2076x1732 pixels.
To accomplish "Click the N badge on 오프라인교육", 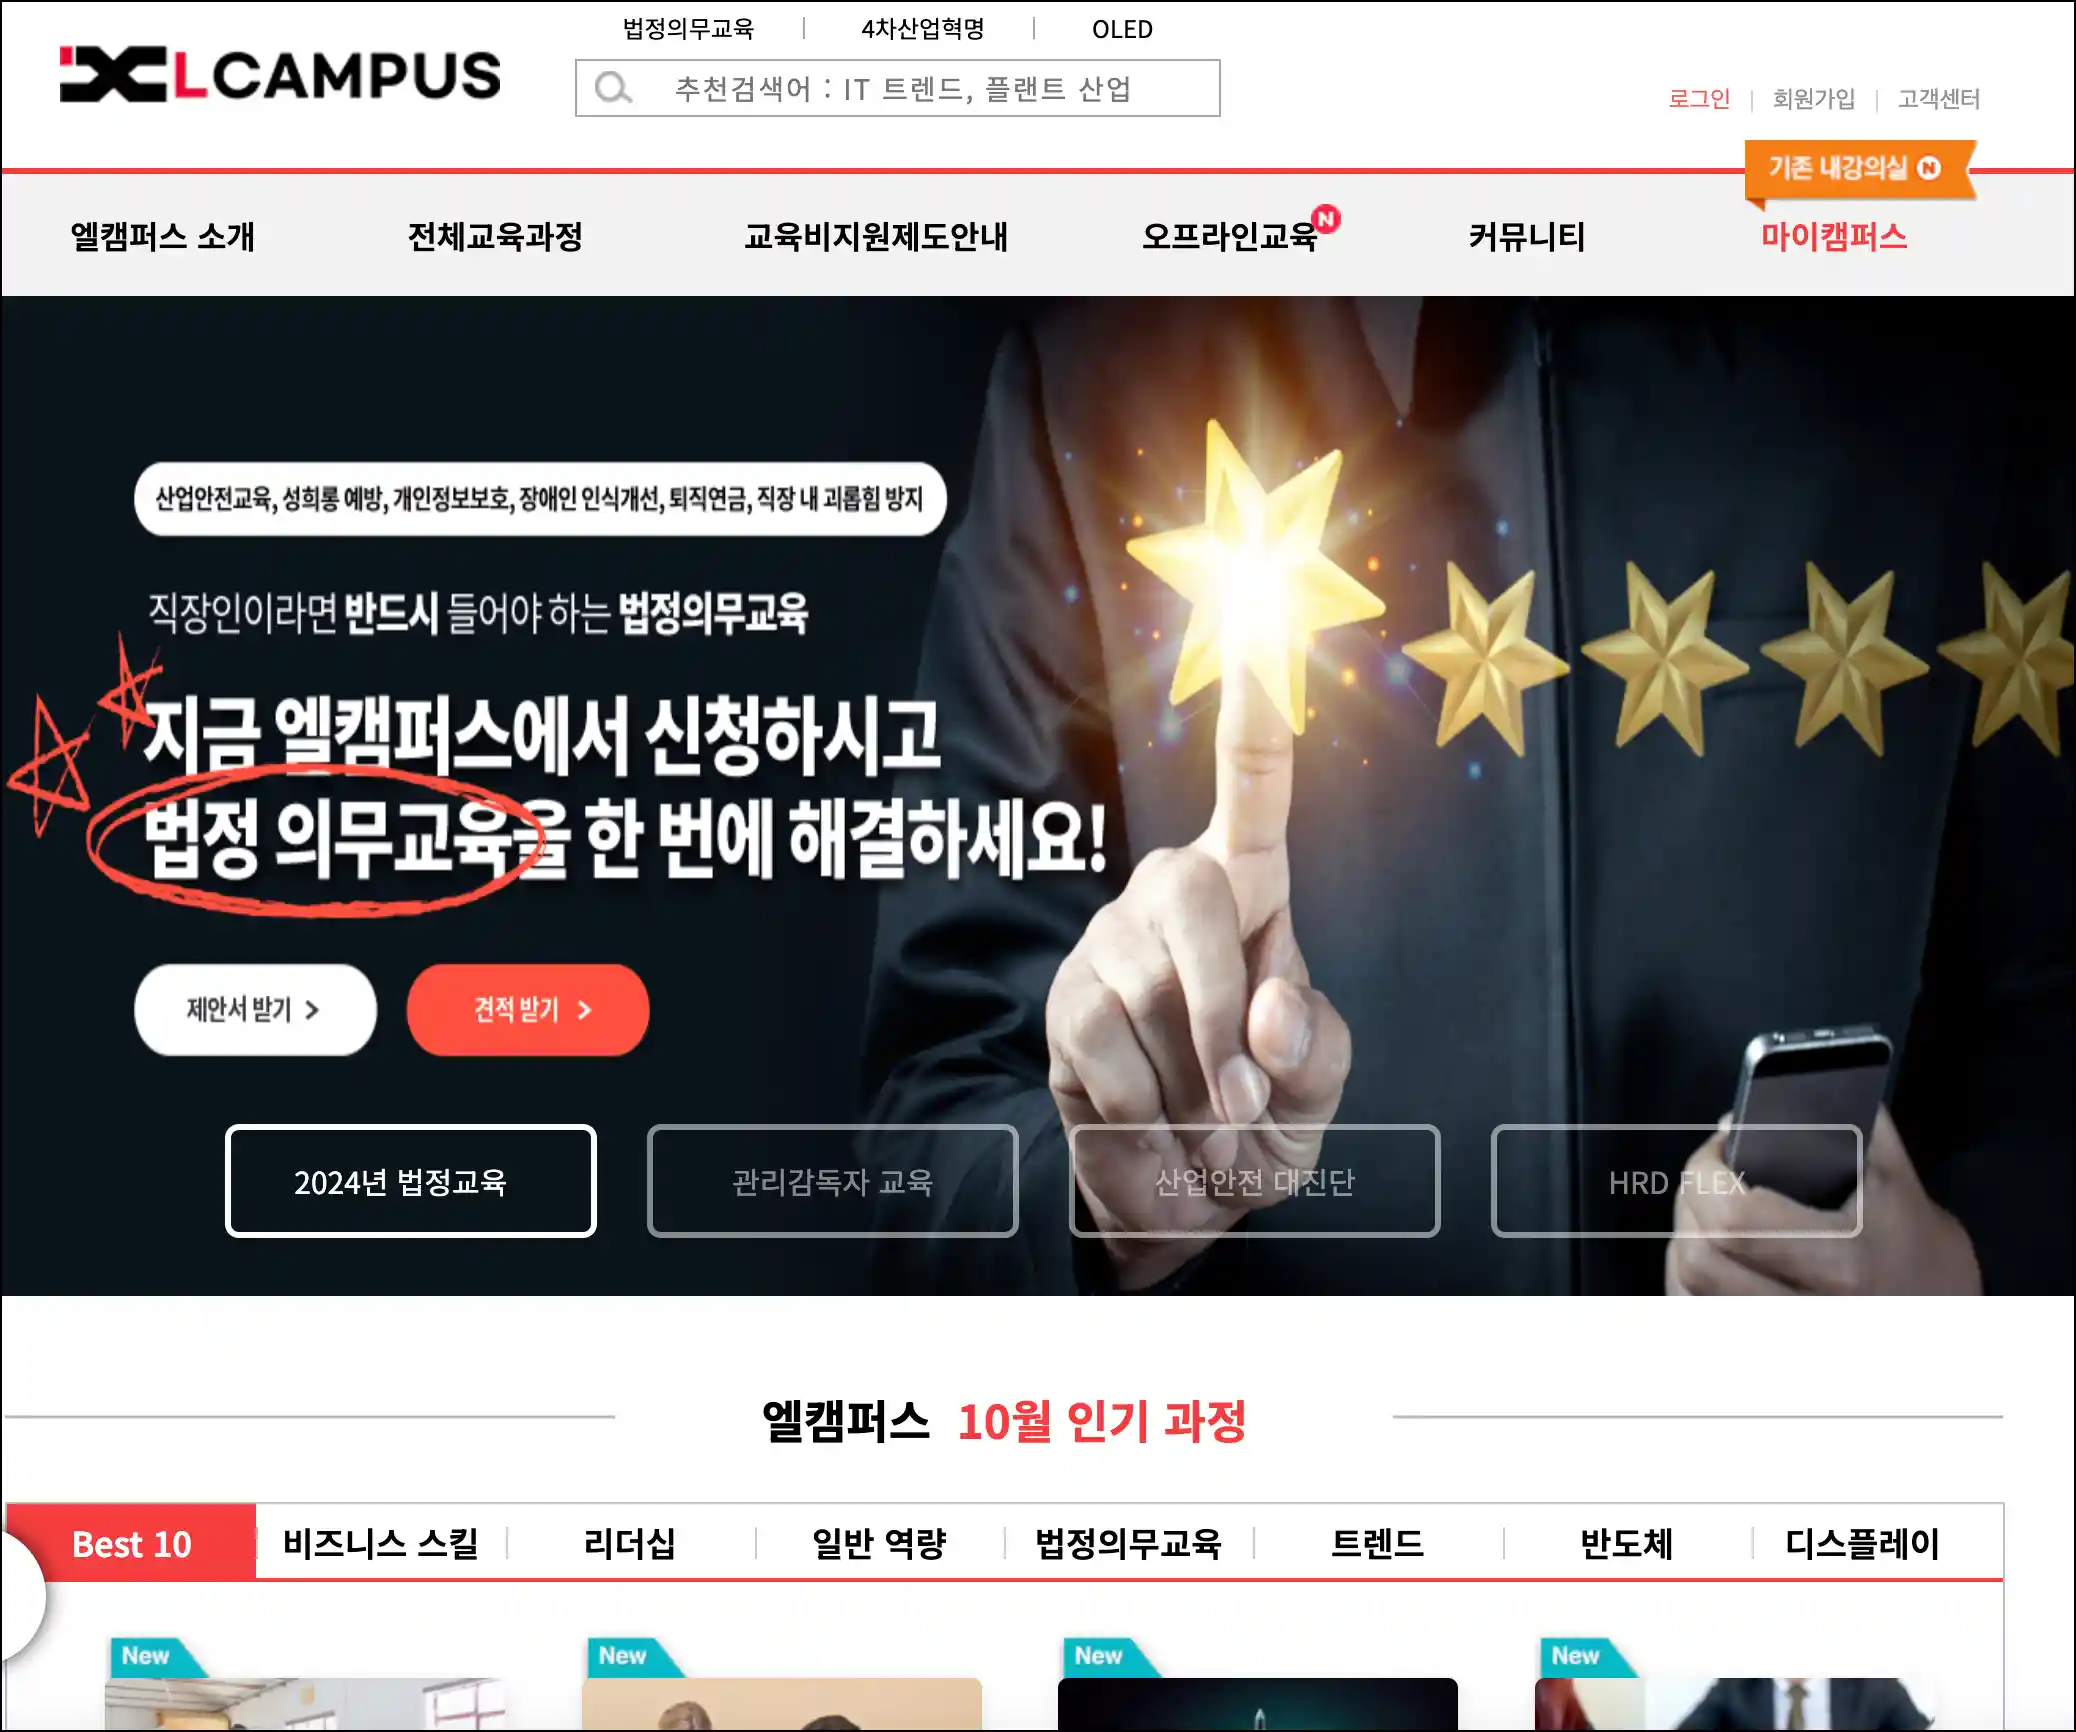I will coord(1326,218).
